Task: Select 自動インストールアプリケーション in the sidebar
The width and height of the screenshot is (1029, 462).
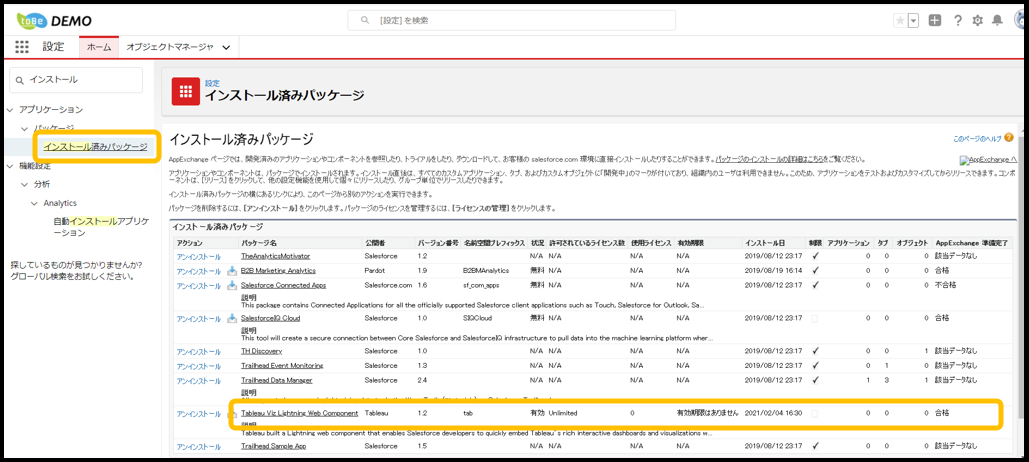Action: coord(102,227)
